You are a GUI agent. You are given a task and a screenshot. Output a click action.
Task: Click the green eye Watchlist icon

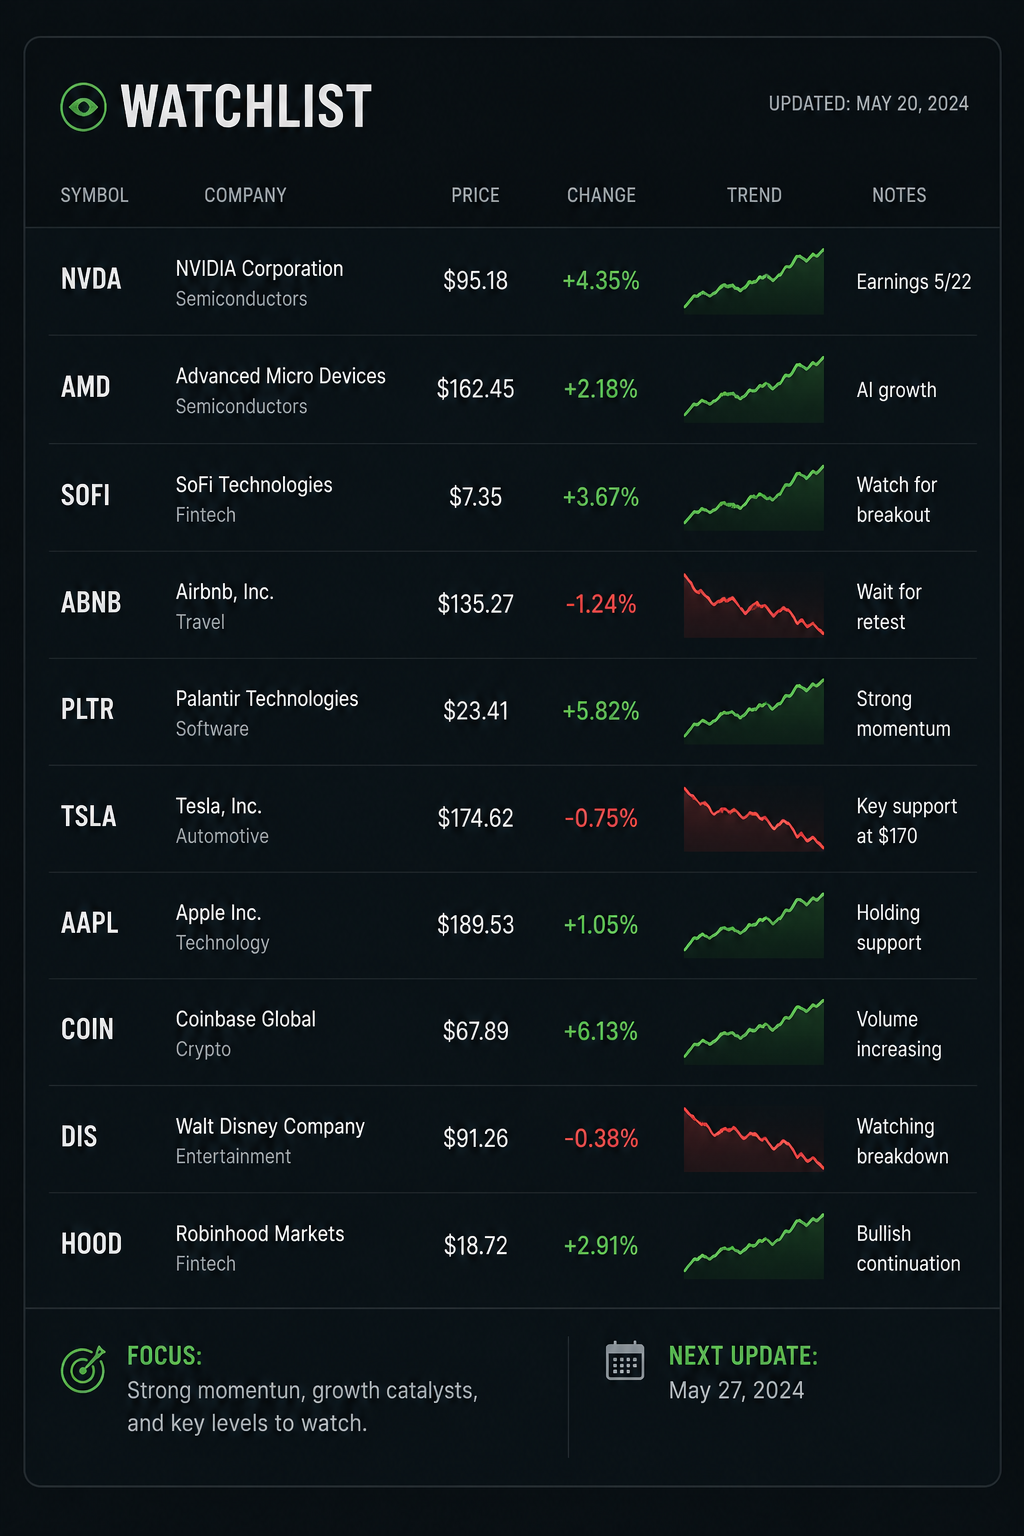[83, 107]
